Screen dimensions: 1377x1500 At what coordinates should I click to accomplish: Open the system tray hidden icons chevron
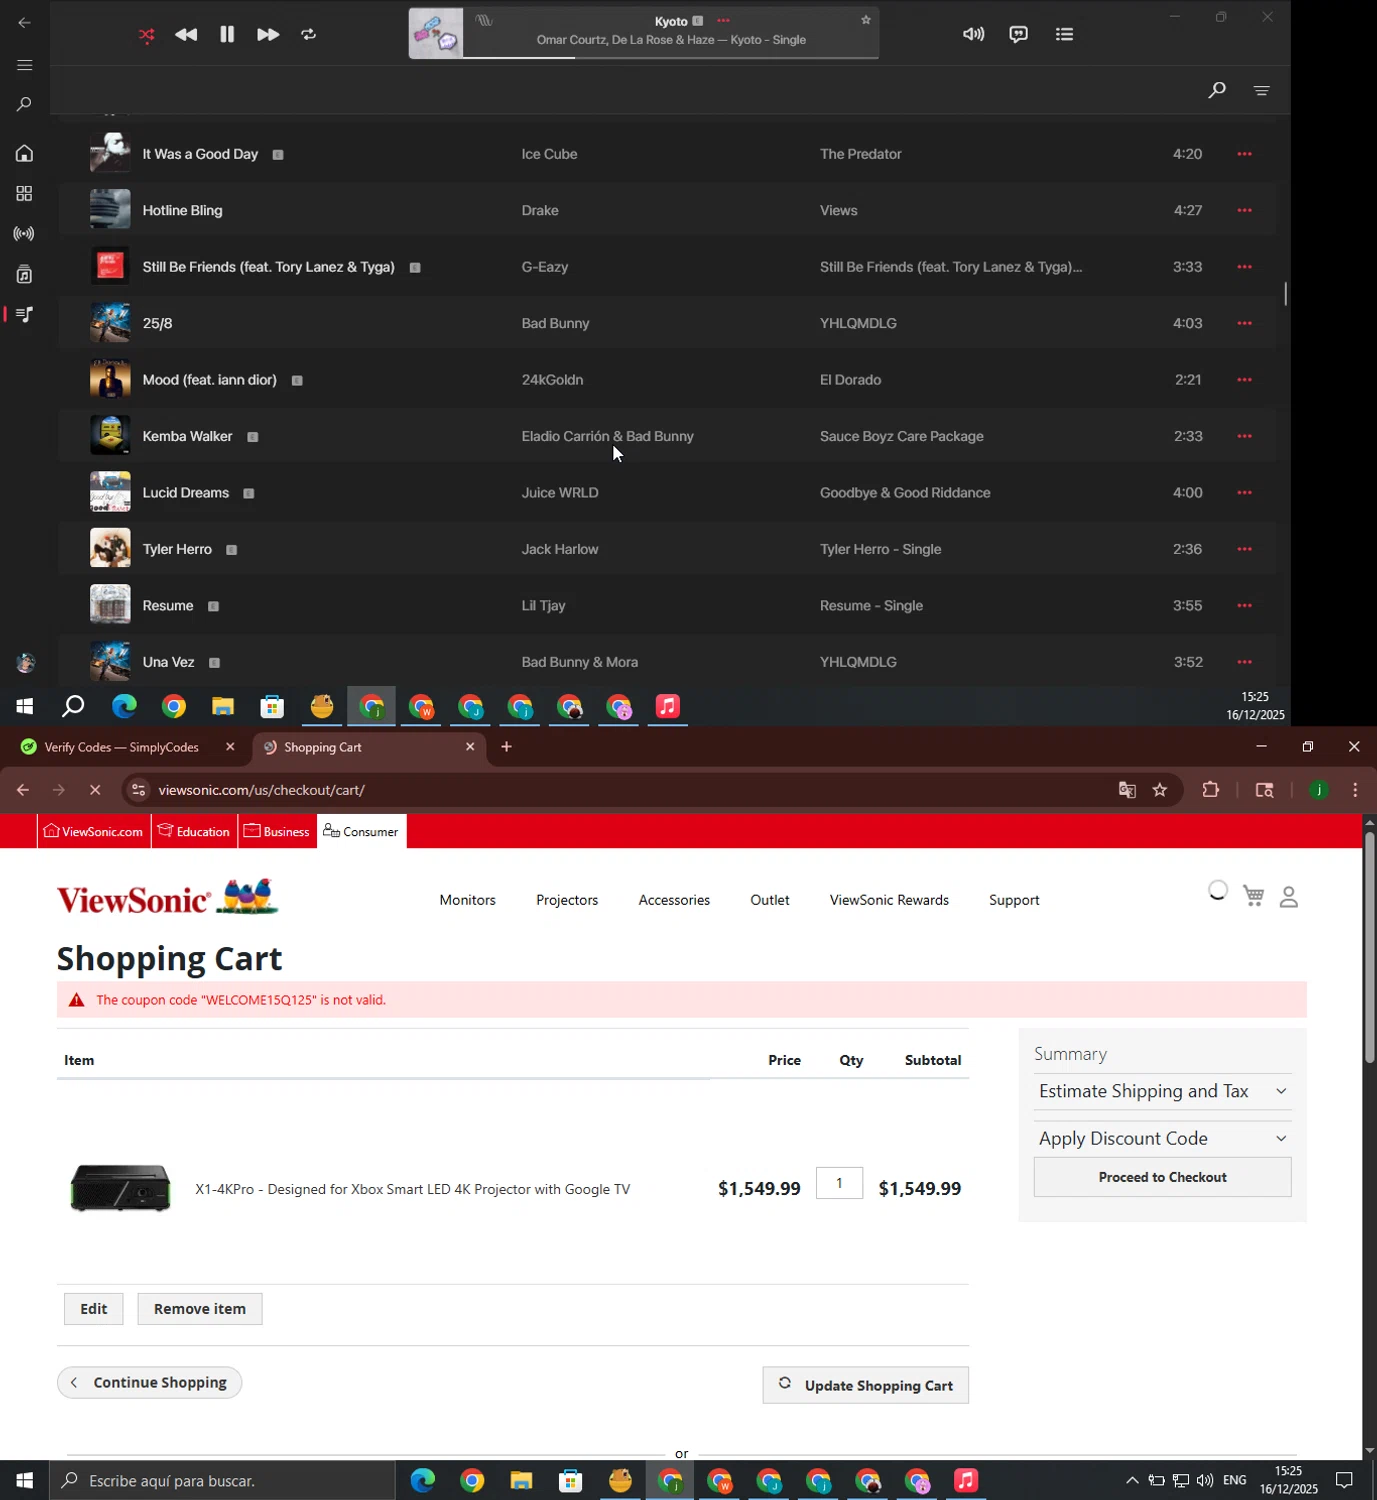tap(1132, 1480)
